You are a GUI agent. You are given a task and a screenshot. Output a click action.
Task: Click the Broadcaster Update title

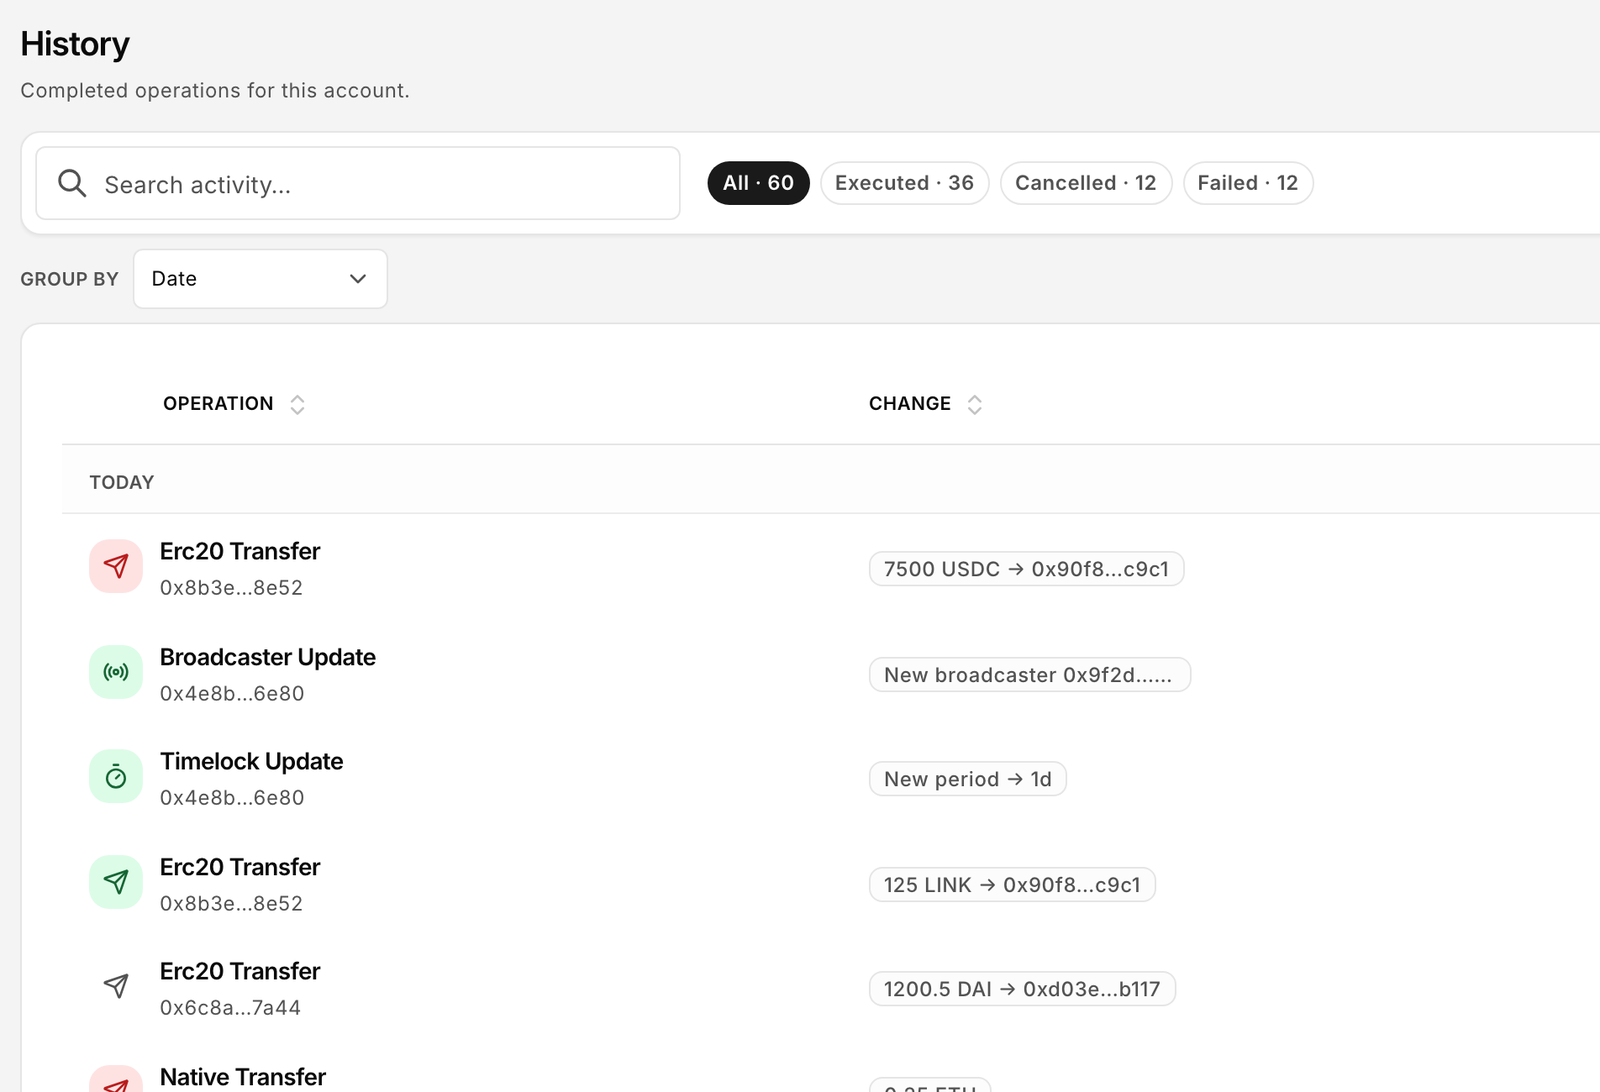pos(268,657)
